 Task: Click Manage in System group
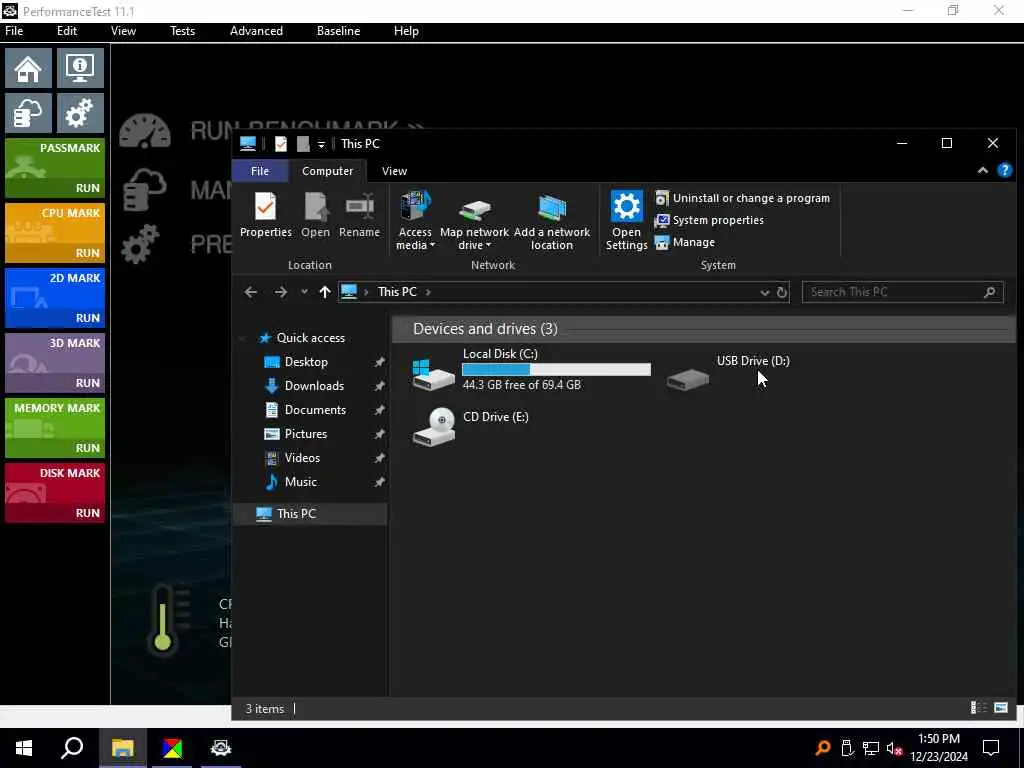[684, 242]
